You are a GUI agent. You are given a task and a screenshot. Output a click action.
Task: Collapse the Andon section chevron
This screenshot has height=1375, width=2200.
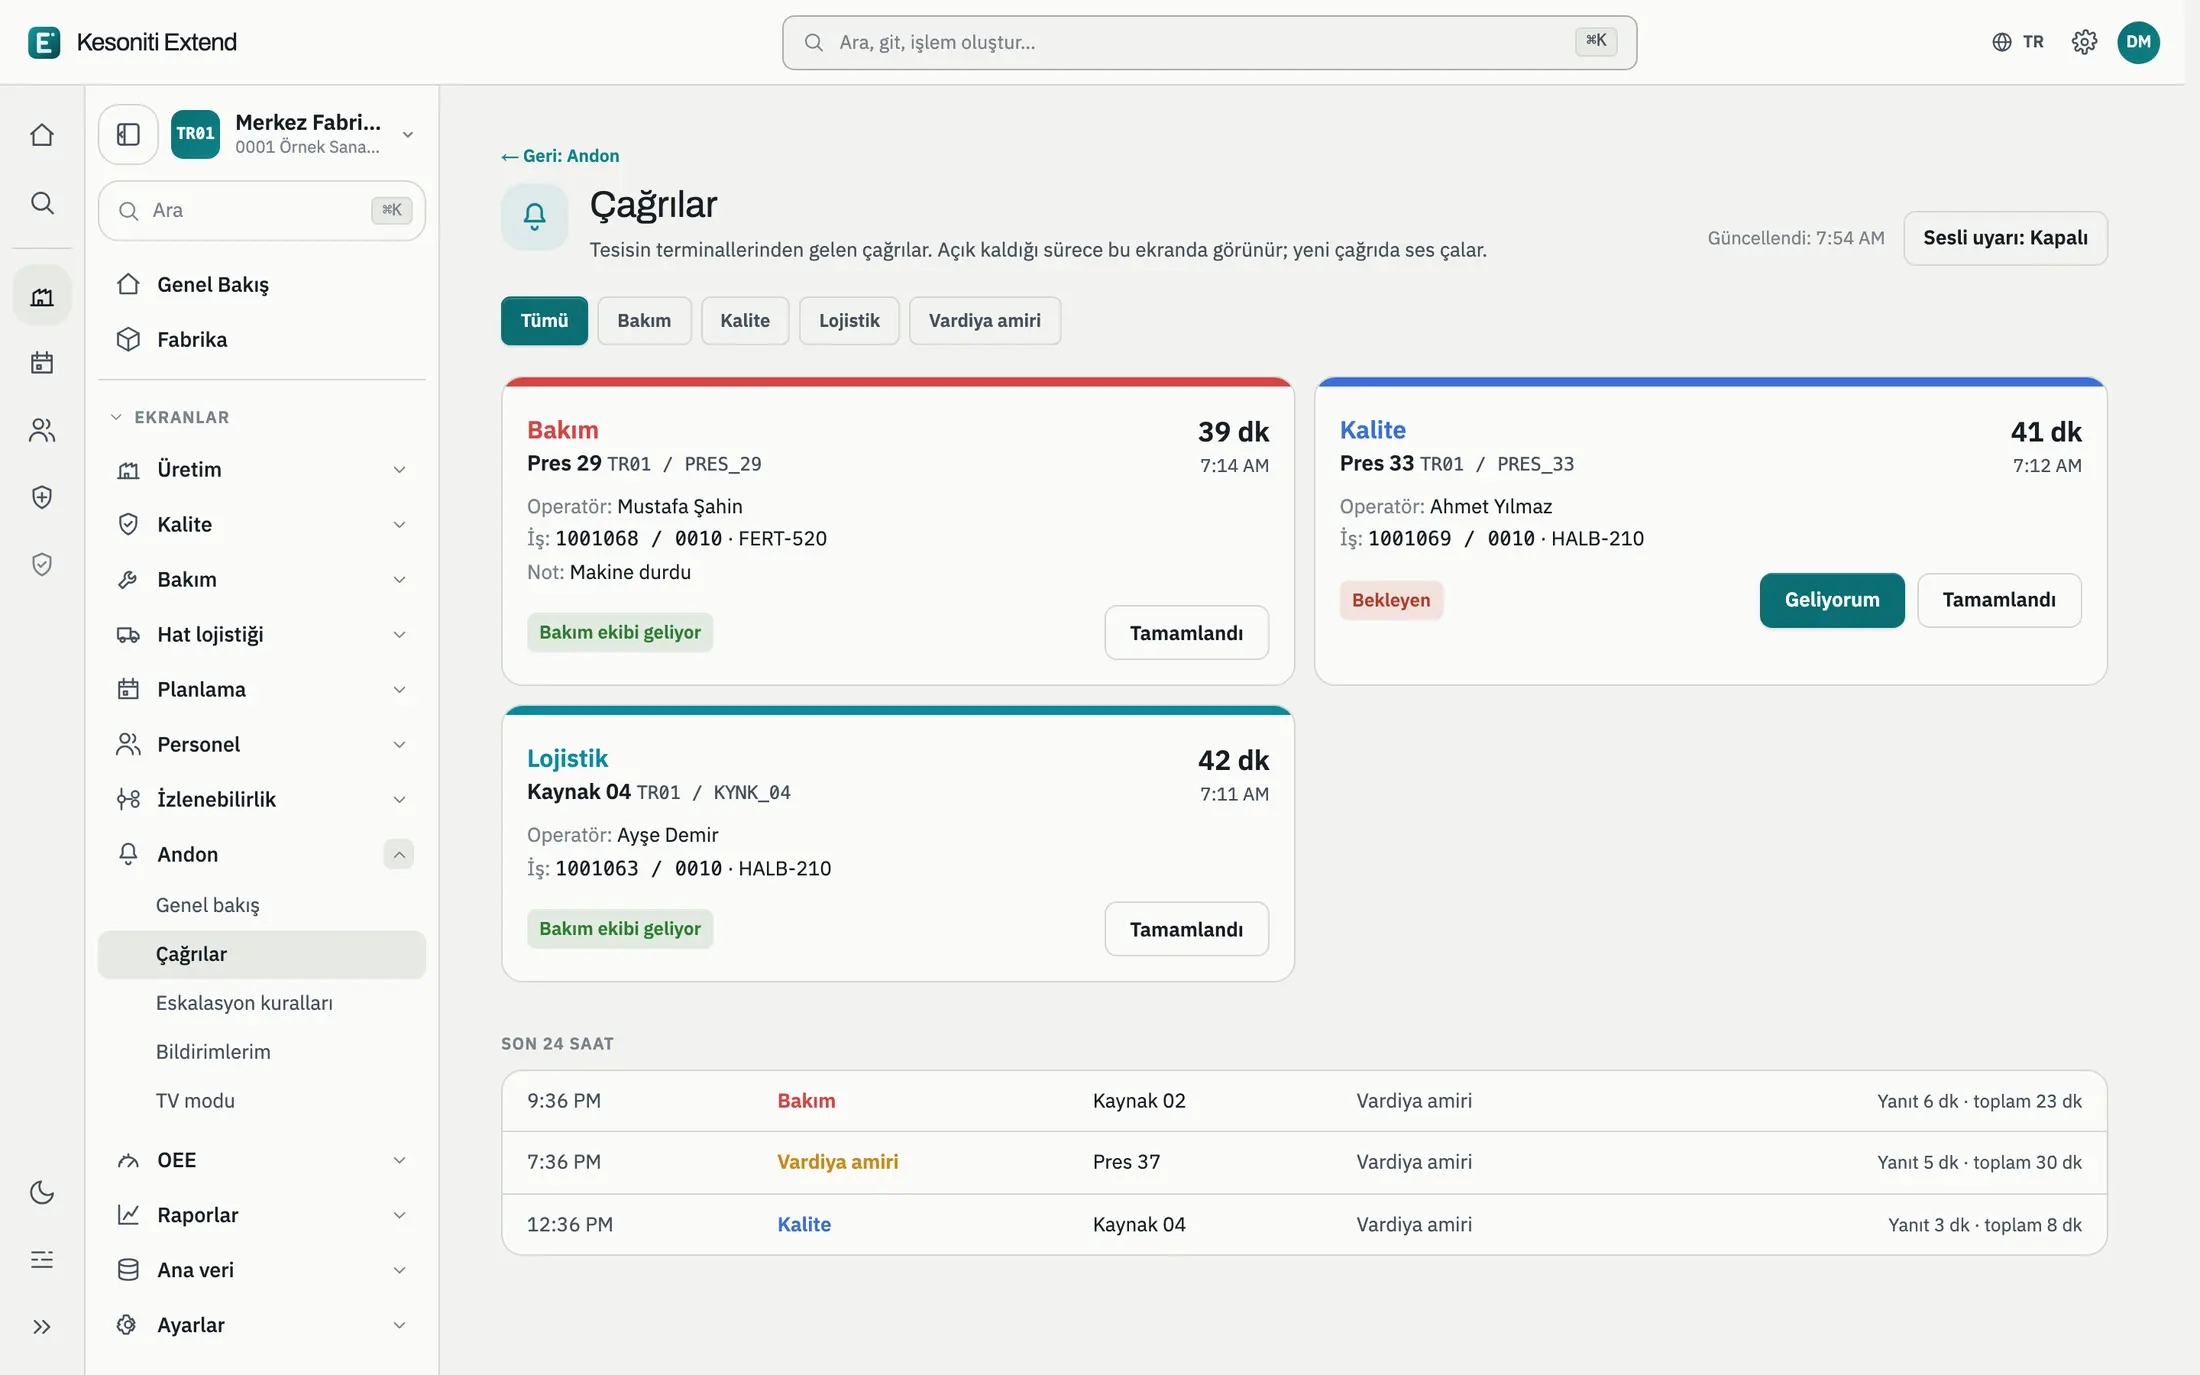coord(398,854)
